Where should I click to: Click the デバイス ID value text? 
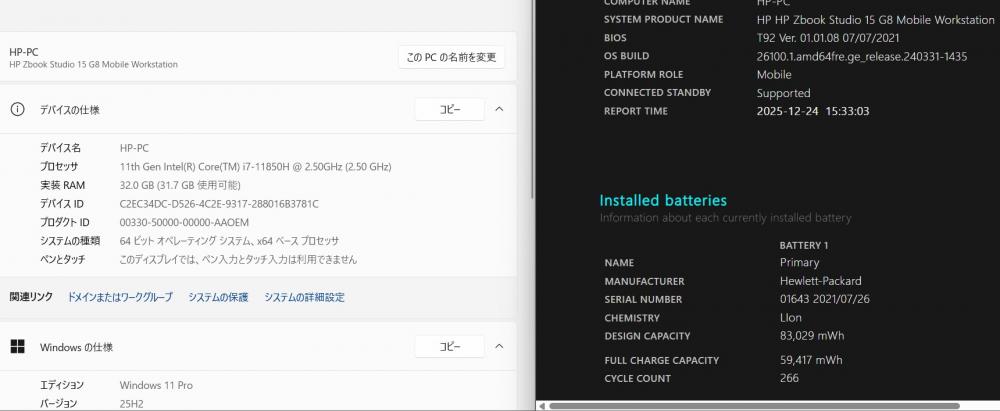(x=219, y=203)
